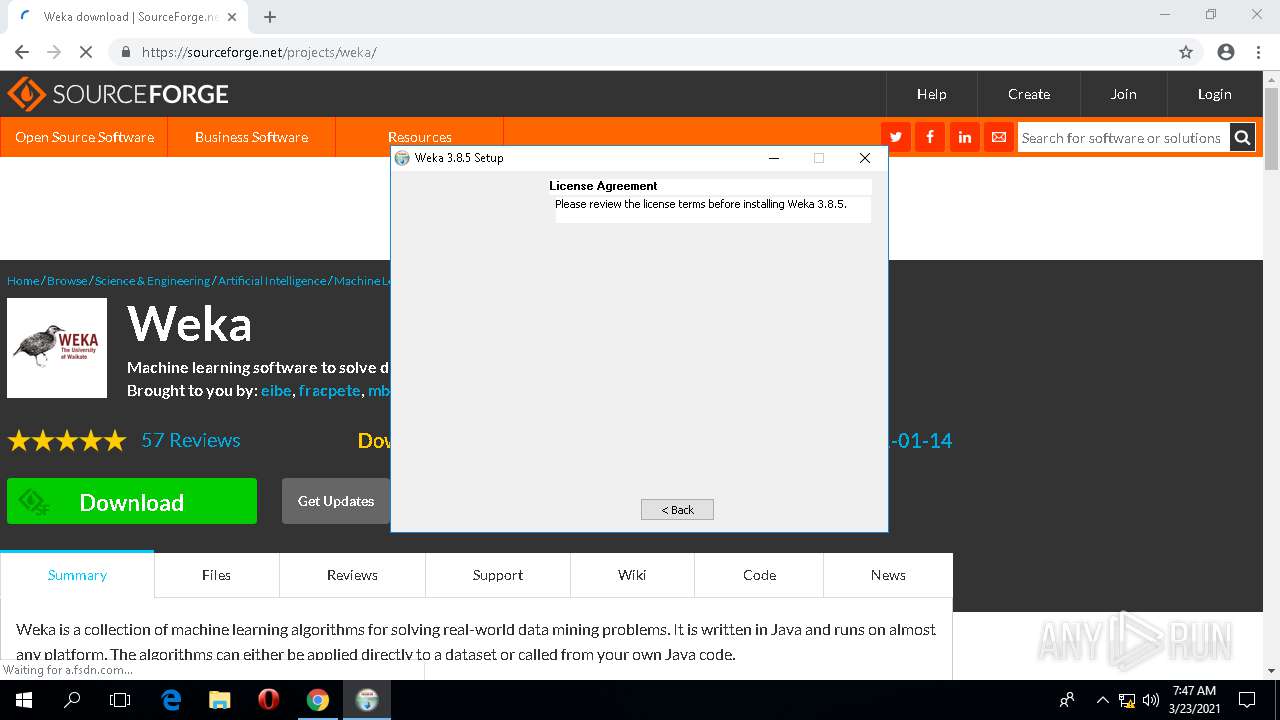Viewport: 1280px width, 720px height.
Task: Click Artificial Intelligence breadcrumb
Action: pos(272,281)
